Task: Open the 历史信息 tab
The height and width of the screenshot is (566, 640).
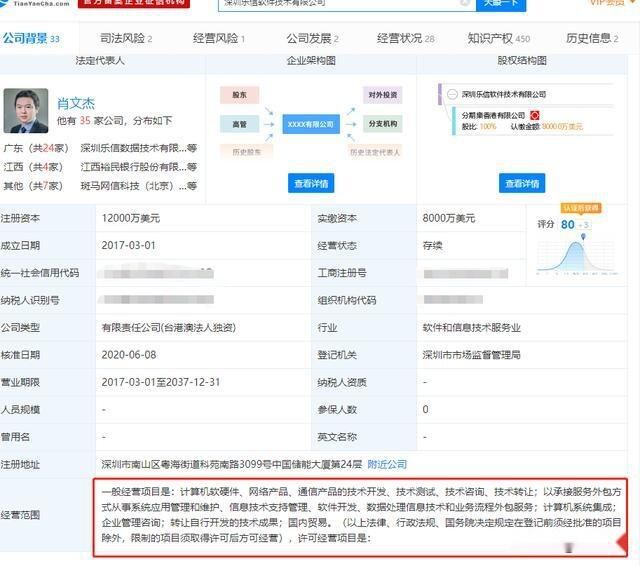Action: [x=592, y=39]
